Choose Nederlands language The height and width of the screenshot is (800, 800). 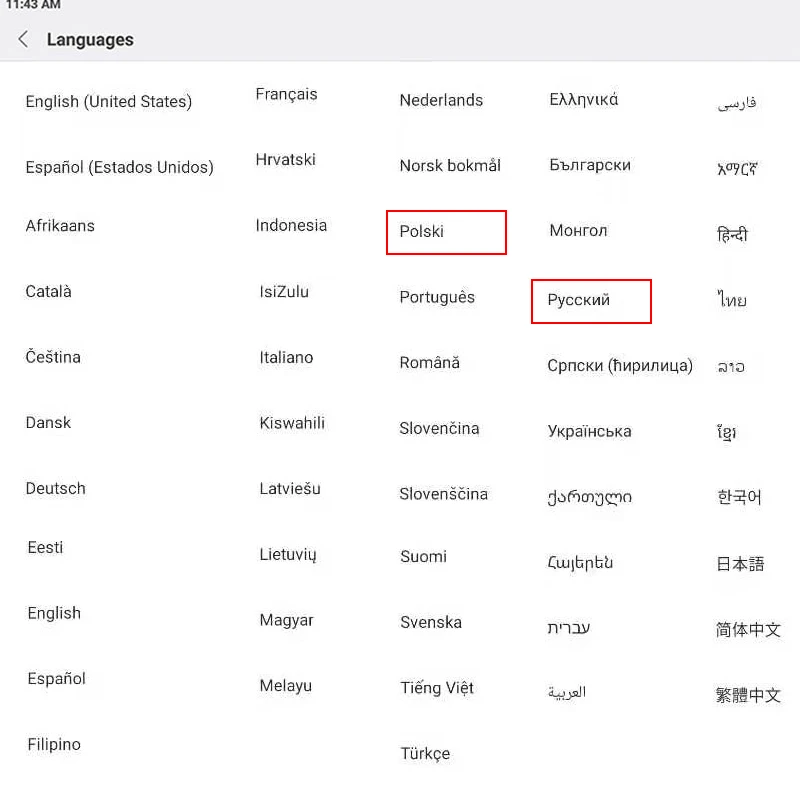[441, 100]
